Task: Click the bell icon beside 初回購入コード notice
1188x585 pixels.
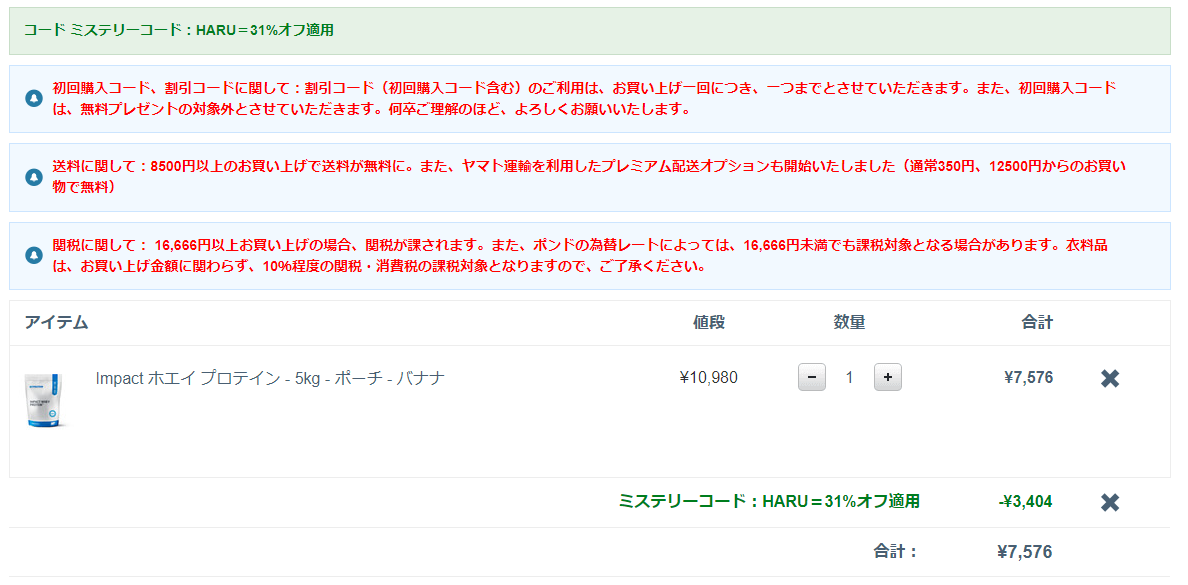Action: pyautogui.click(x=33, y=99)
